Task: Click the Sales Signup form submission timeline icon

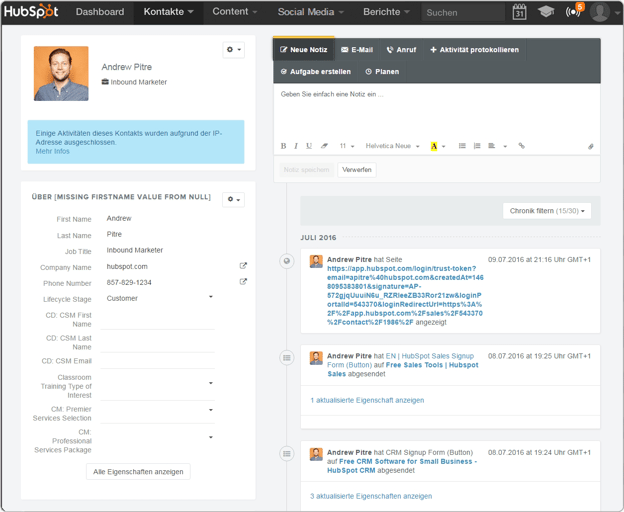Action: click(x=287, y=358)
